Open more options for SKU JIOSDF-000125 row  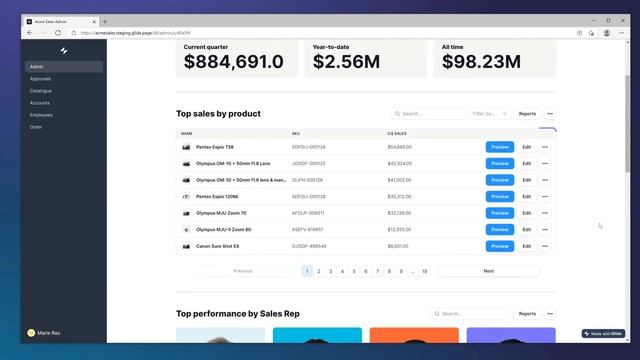pos(545,164)
